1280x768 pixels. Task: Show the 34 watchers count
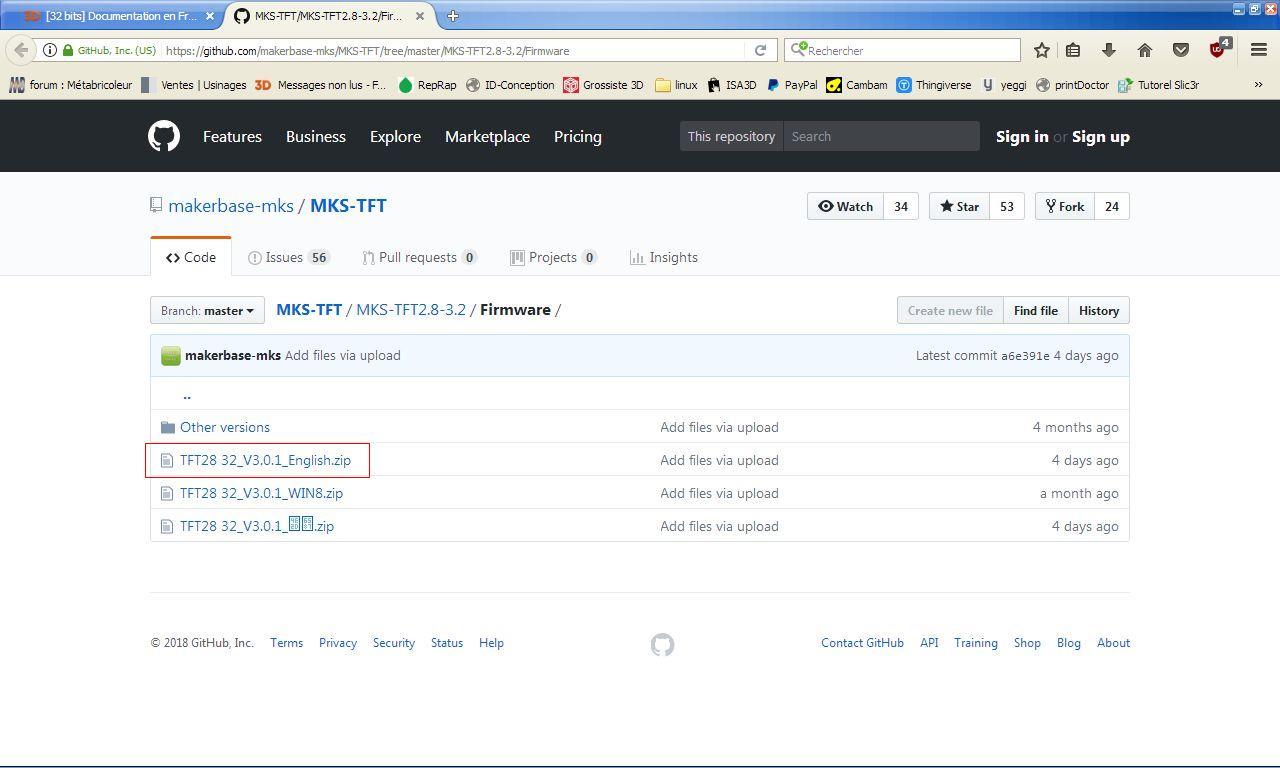pyautogui.click(x=901, y=206)
